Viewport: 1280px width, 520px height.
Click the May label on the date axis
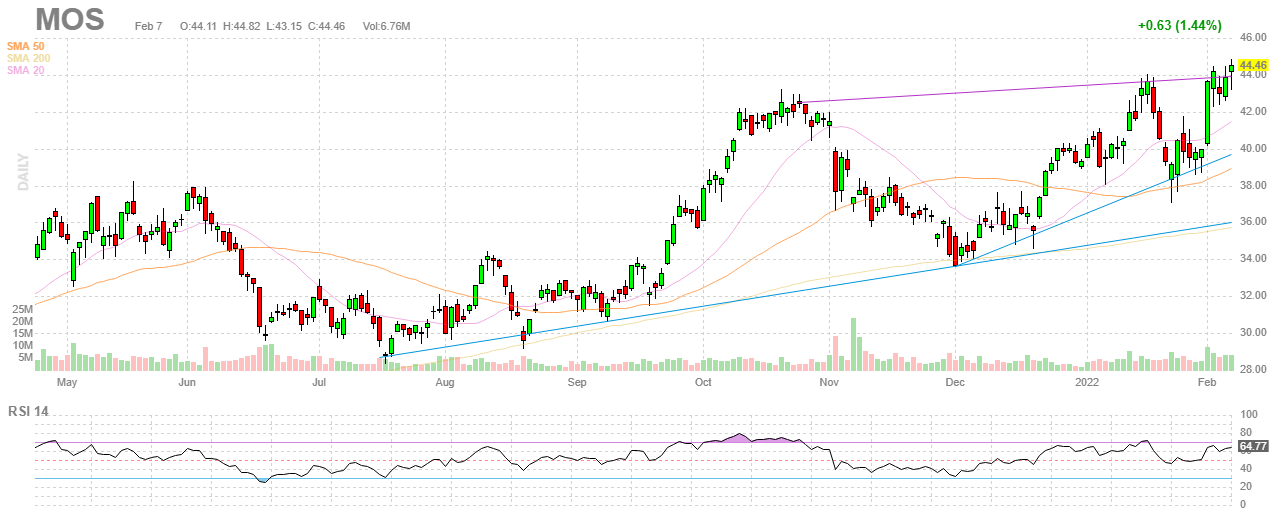point(66,383)
